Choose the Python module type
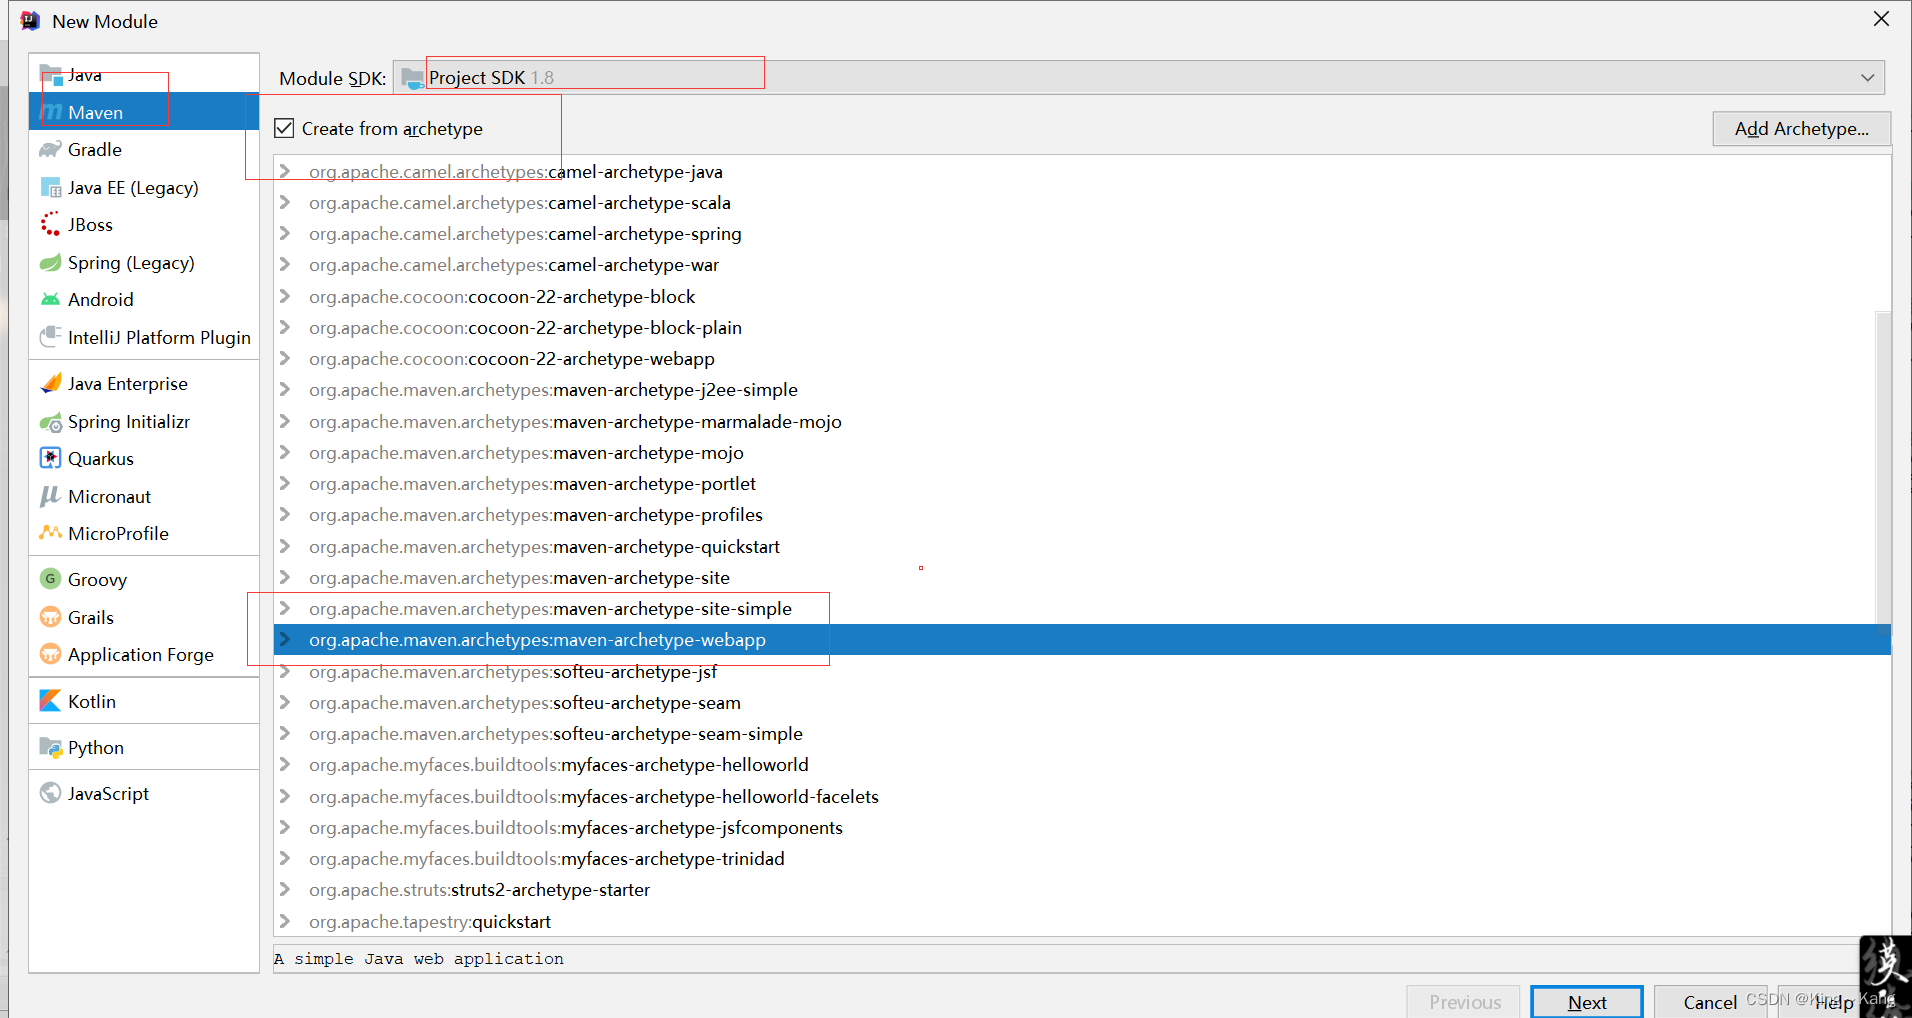This screenshot has width=1912, height=1018. 144,747
